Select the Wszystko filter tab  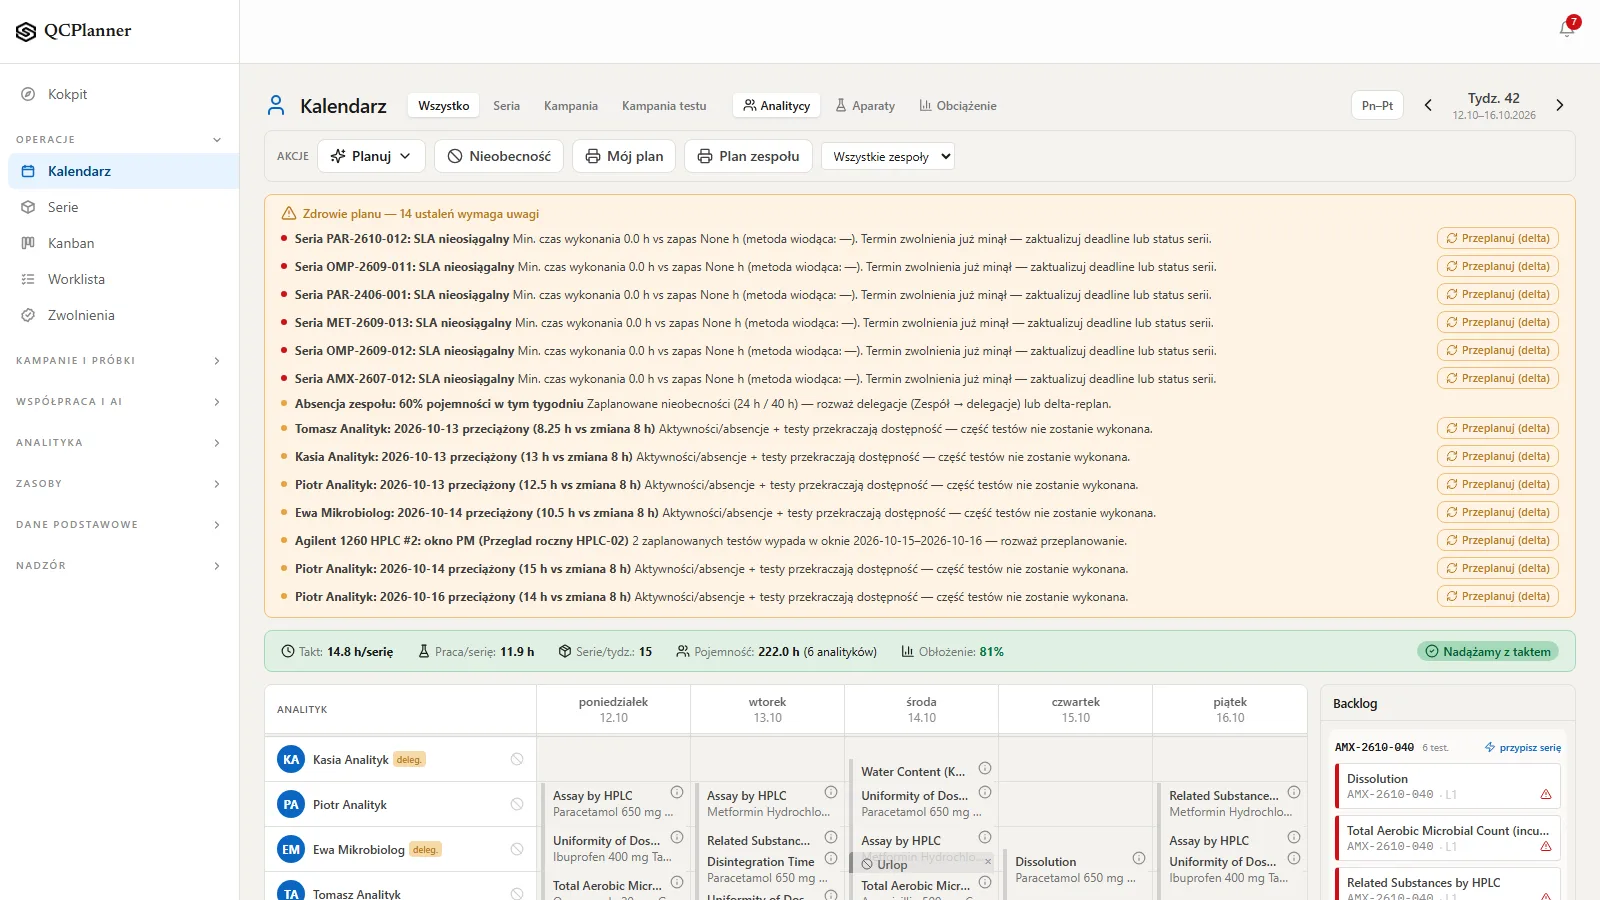444,105
